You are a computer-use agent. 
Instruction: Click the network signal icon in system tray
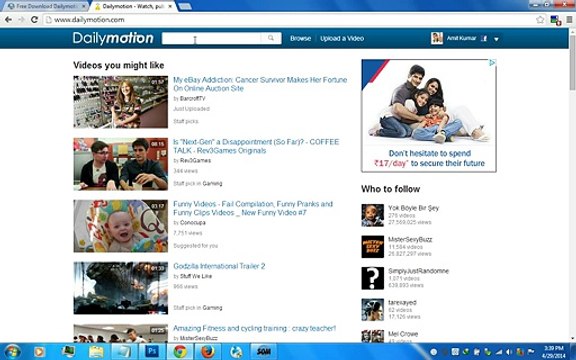[x=499, y=352]
